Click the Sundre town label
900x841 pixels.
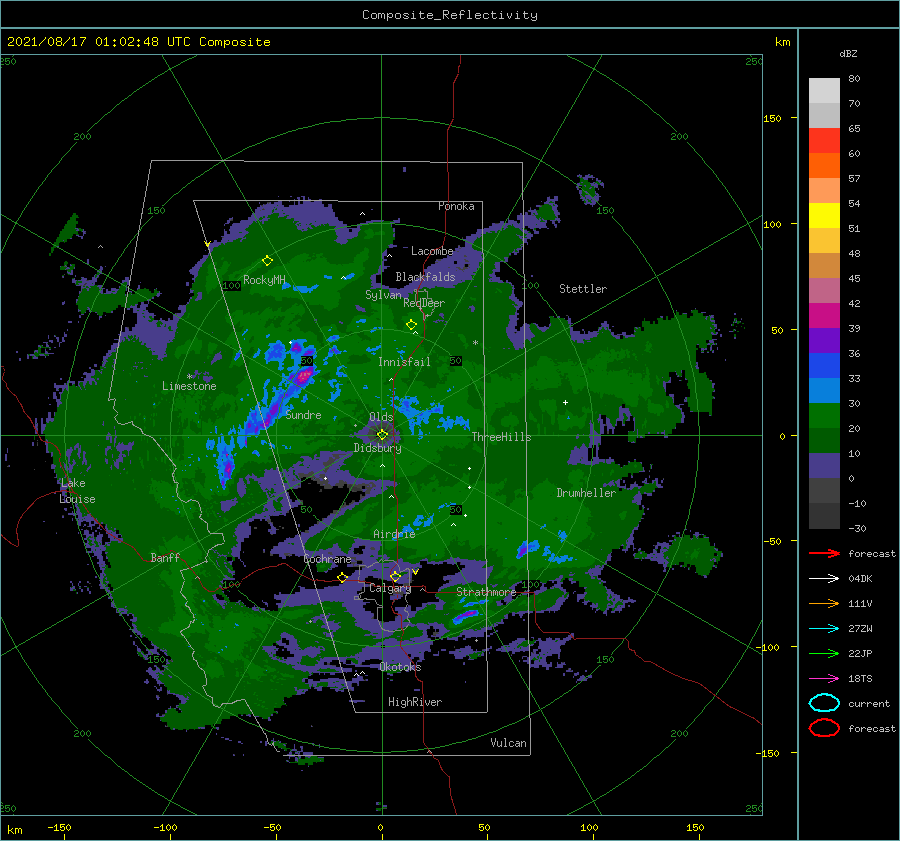[303, 414]
